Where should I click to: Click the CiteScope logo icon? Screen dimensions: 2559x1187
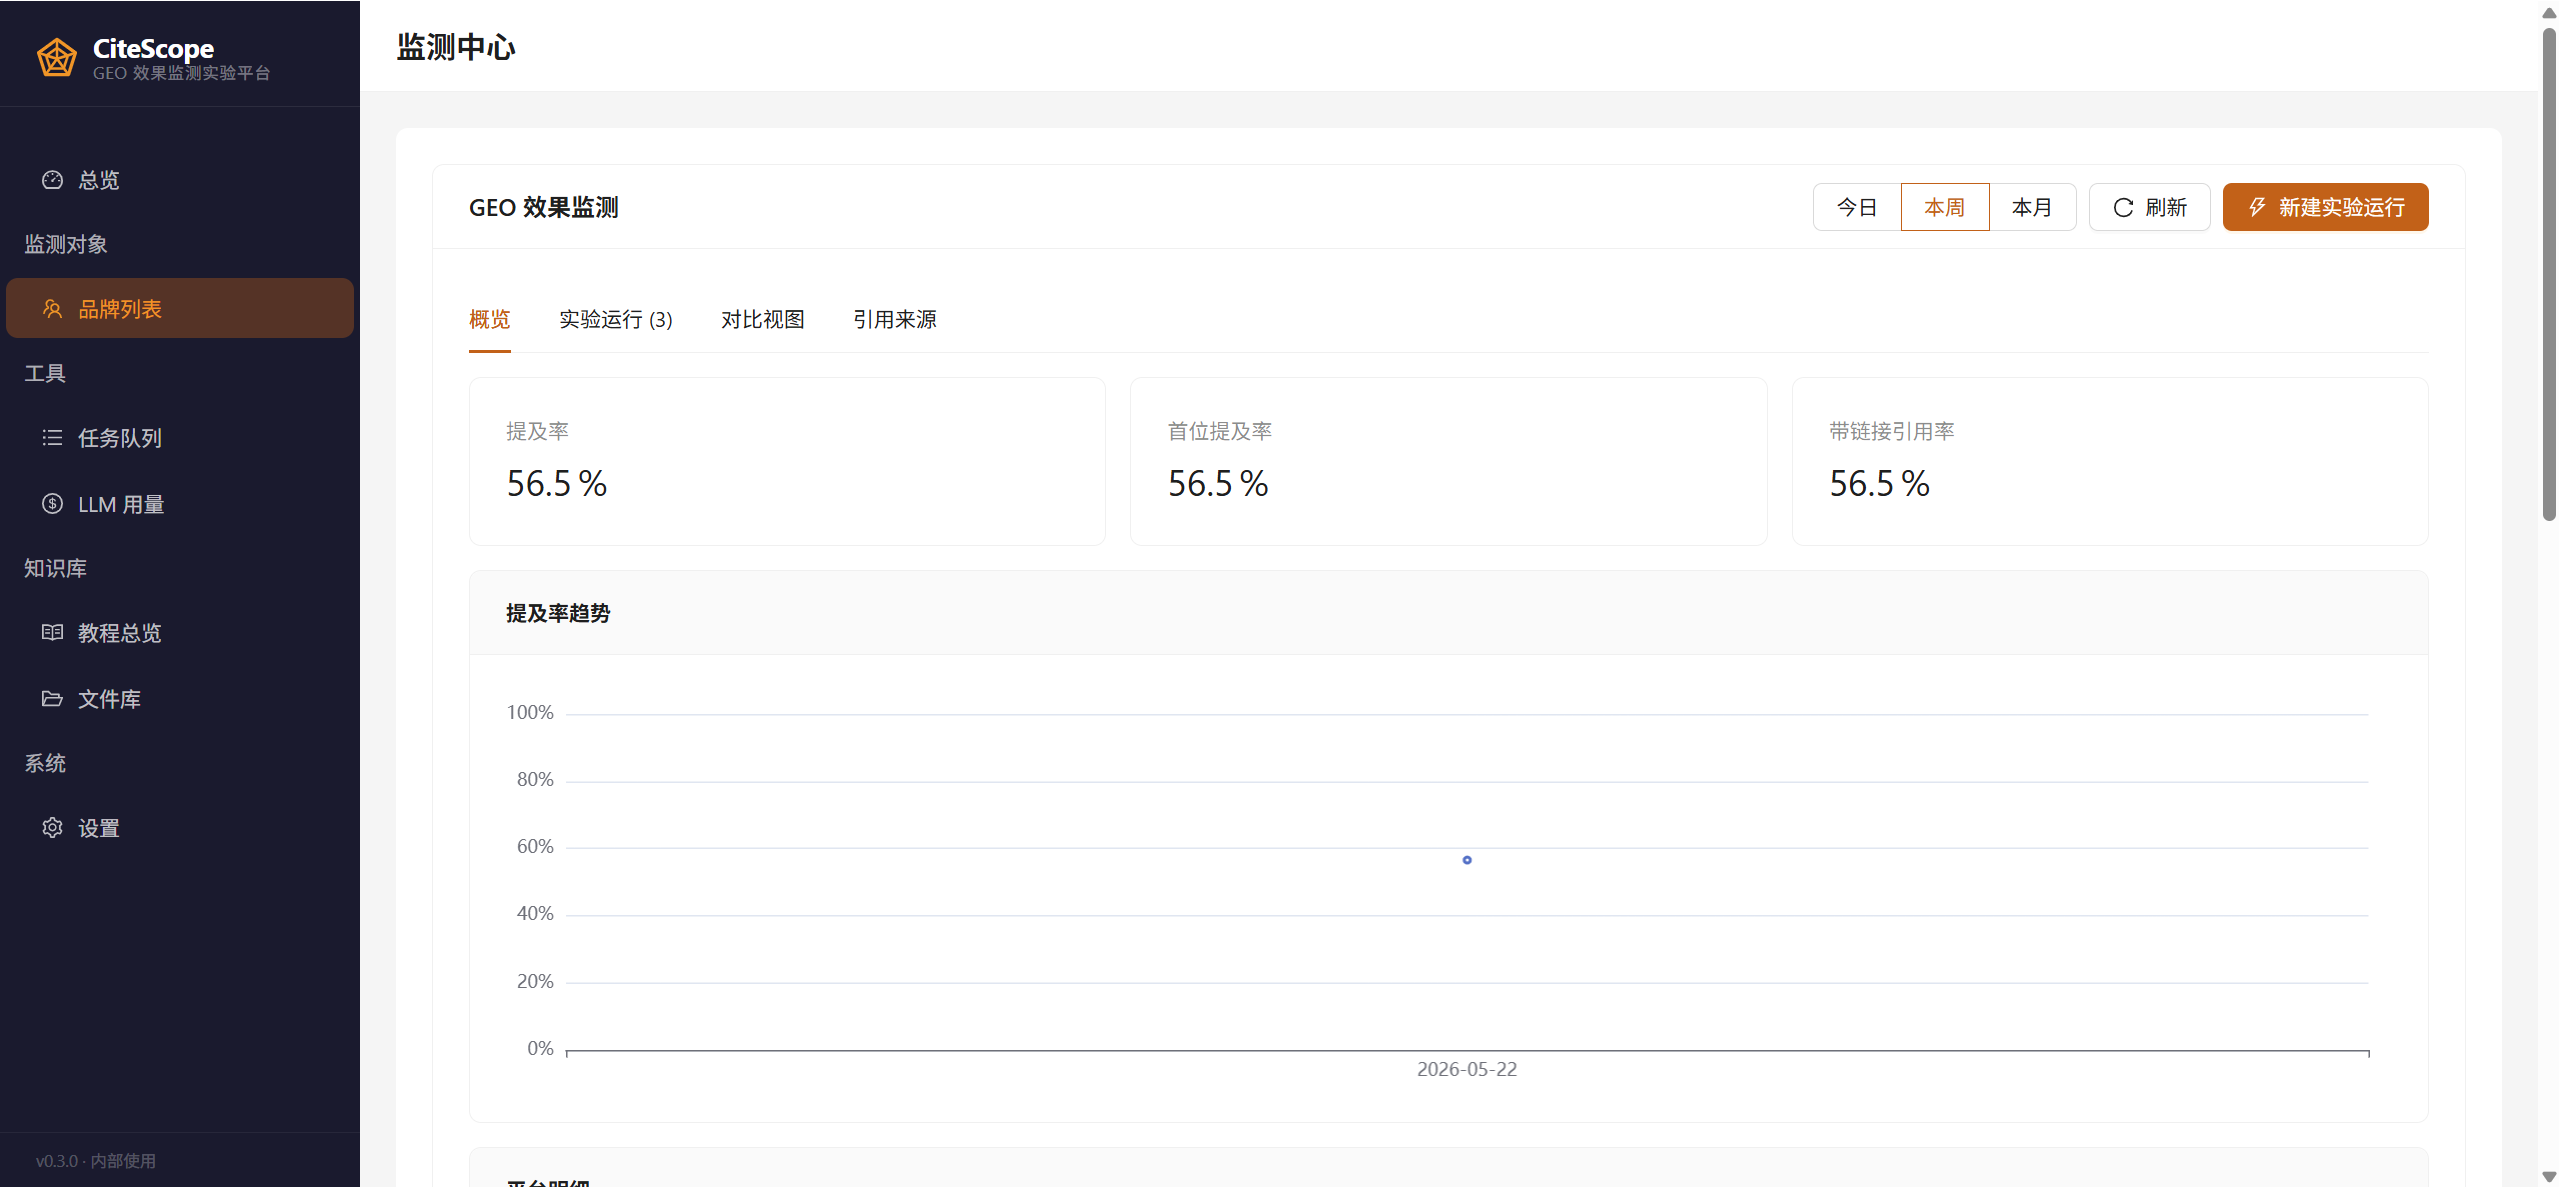click(x=57, y=58)
